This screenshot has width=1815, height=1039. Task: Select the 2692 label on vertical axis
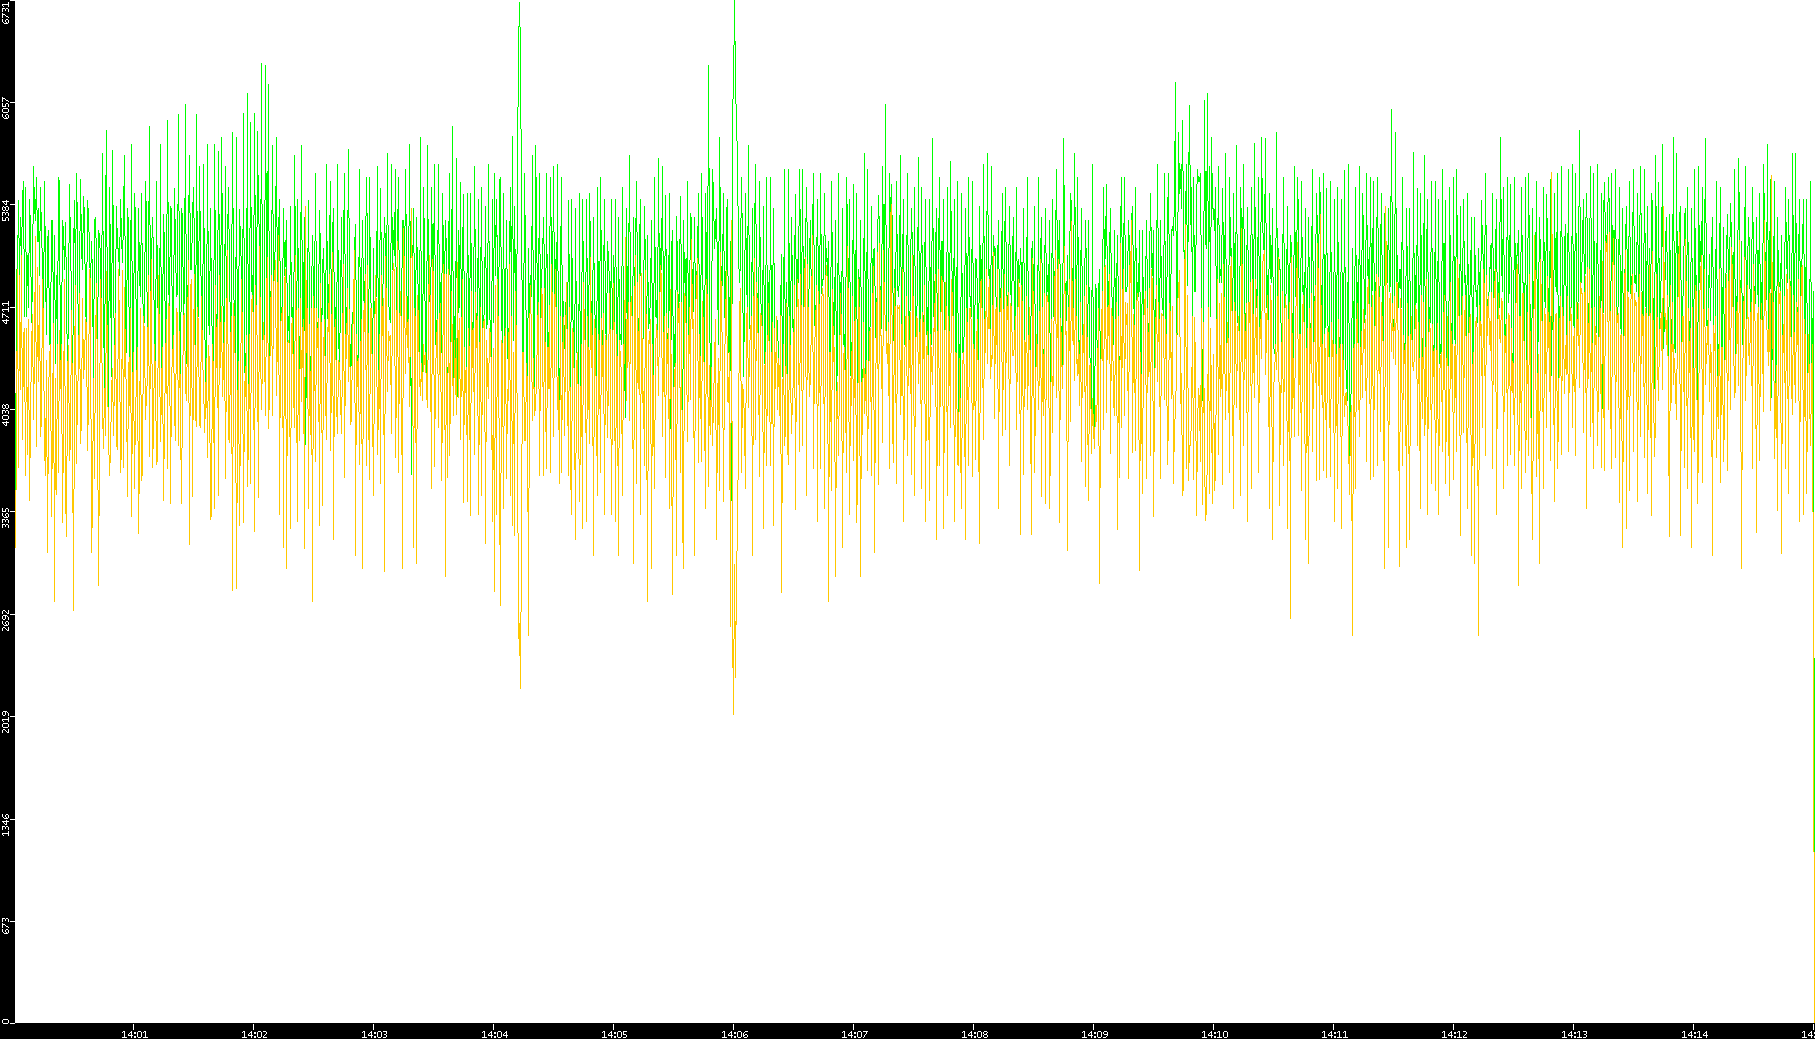[7, 619]
